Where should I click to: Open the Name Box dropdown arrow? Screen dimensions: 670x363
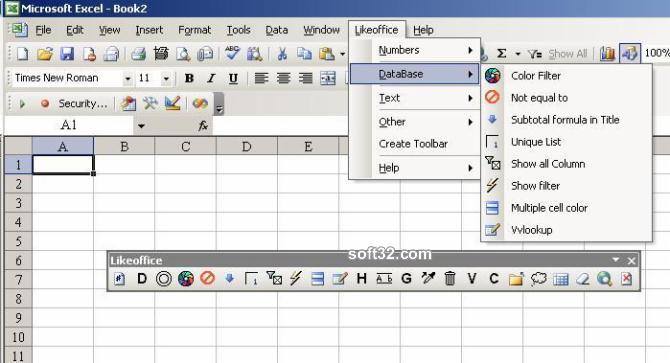(x=141, y=126)
